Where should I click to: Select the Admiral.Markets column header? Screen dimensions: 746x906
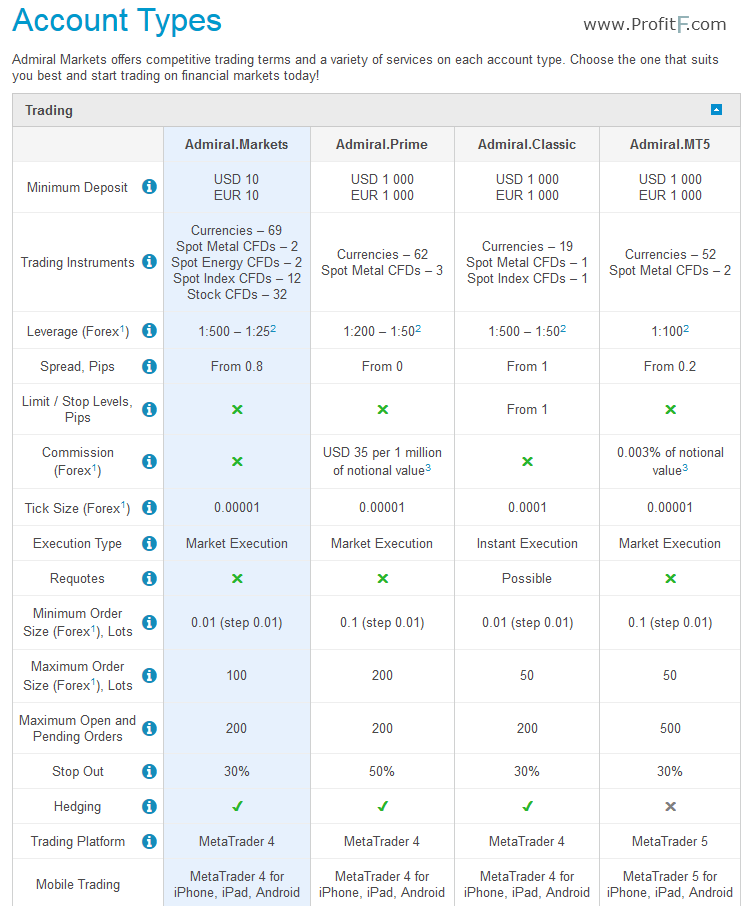pos(236,144)
